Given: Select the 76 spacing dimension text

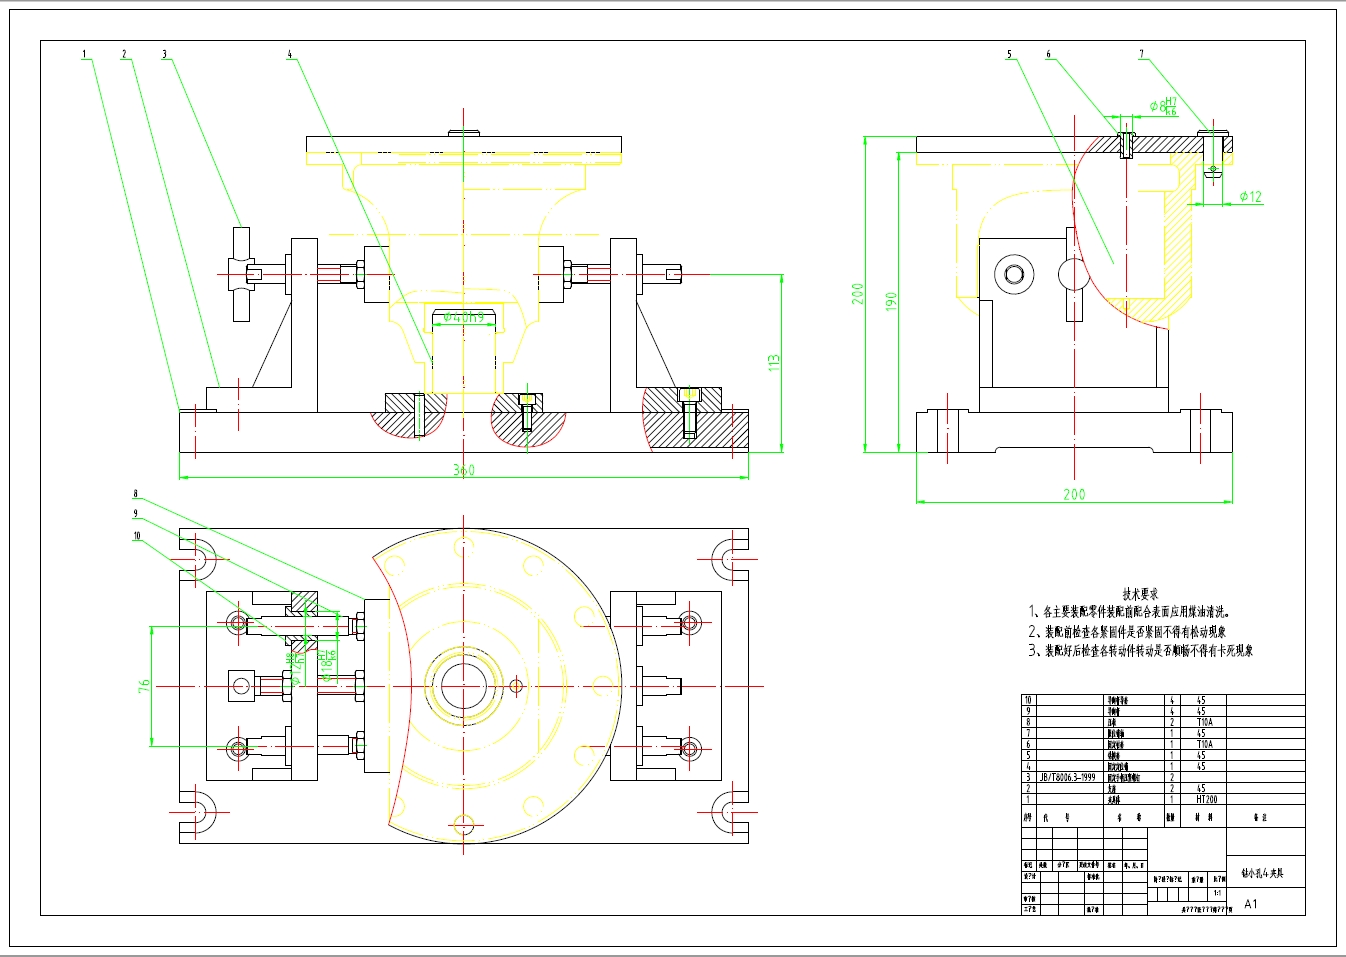Looking at the screenshot, I should click(x=144, y=686).
